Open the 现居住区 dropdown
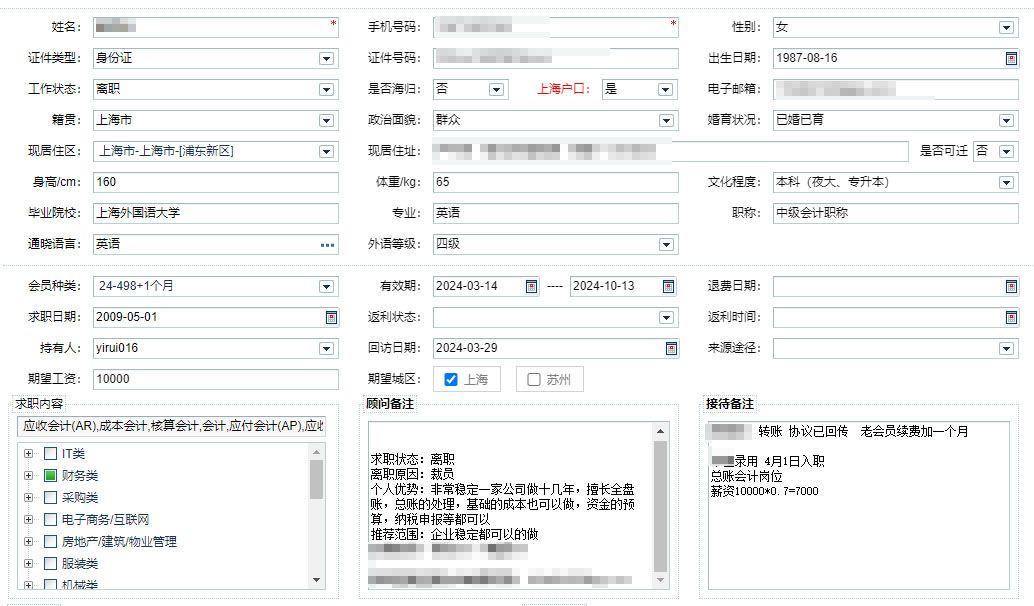The height and width of the screenshot is (606, 1034). point(326,152)
